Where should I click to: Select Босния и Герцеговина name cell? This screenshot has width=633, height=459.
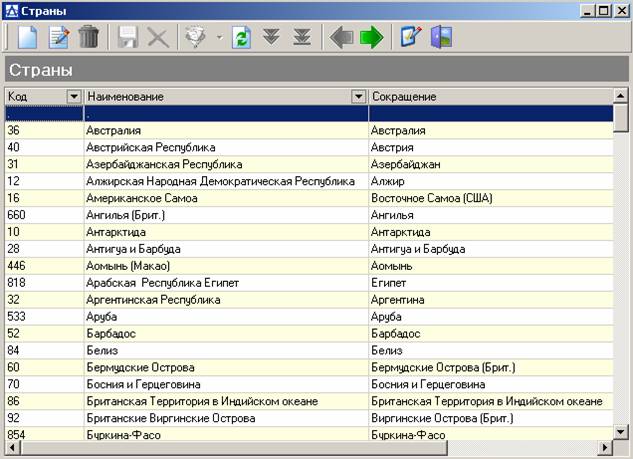pyautogui.click(x=226, y=384)
